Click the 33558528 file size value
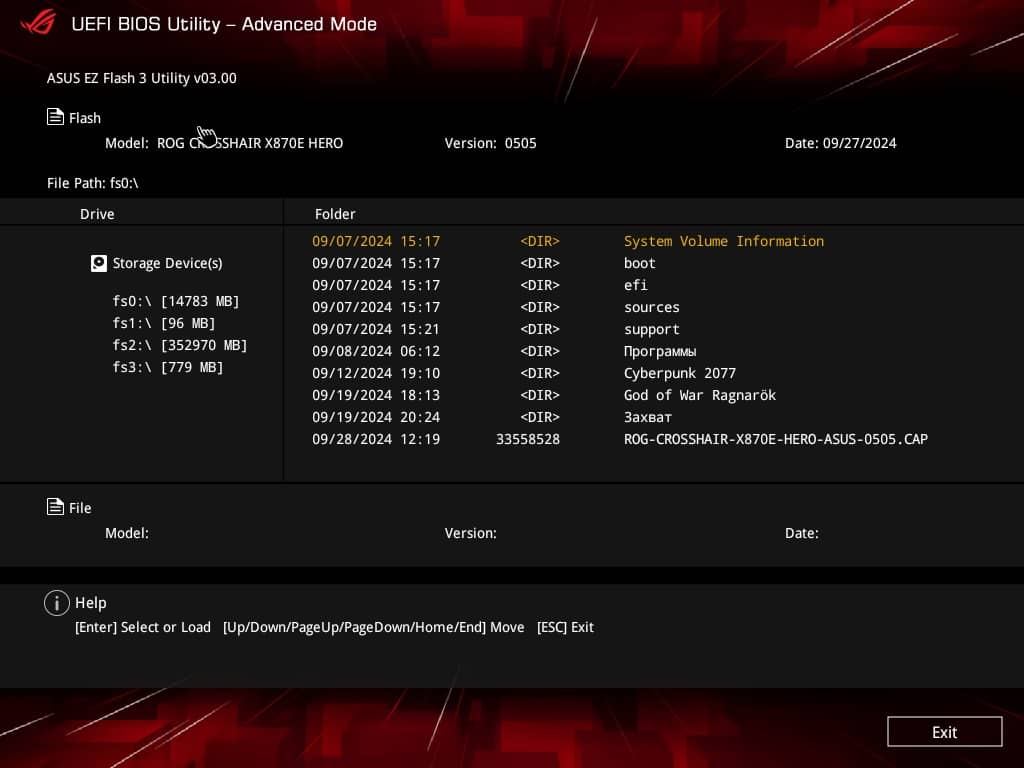 [x=528, y=439]
